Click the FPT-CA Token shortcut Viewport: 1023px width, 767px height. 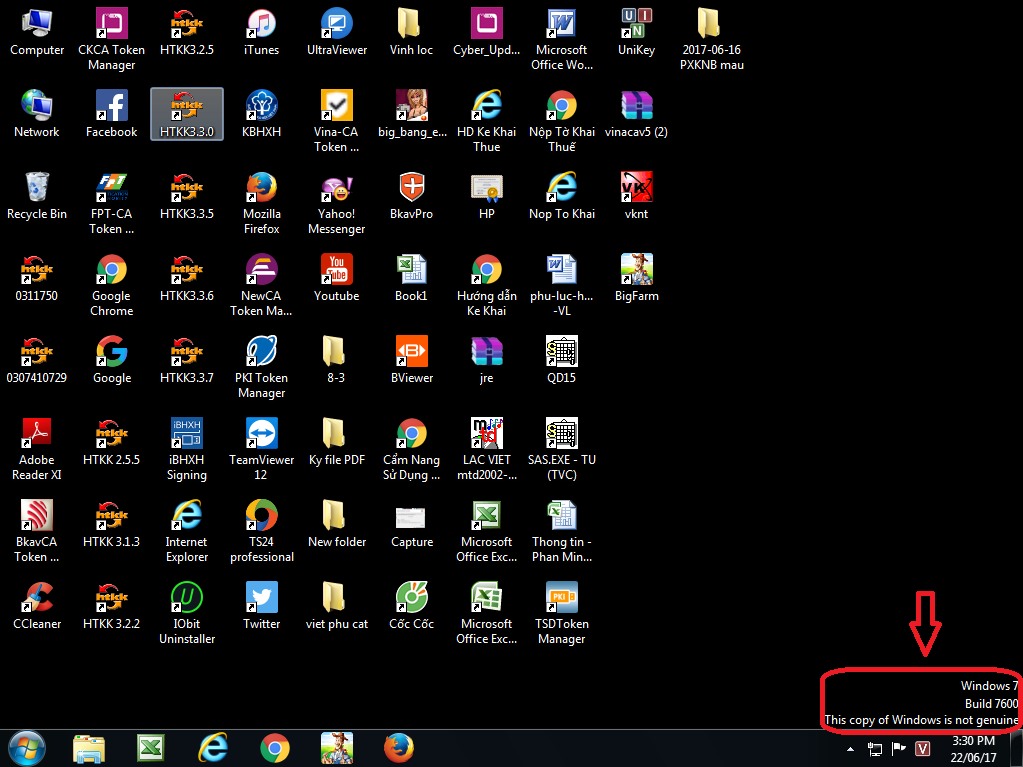(x=112, y=203)
